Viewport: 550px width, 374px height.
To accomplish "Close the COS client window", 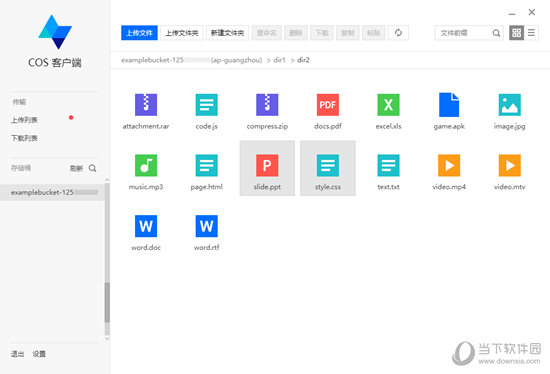I will point(532,12).
